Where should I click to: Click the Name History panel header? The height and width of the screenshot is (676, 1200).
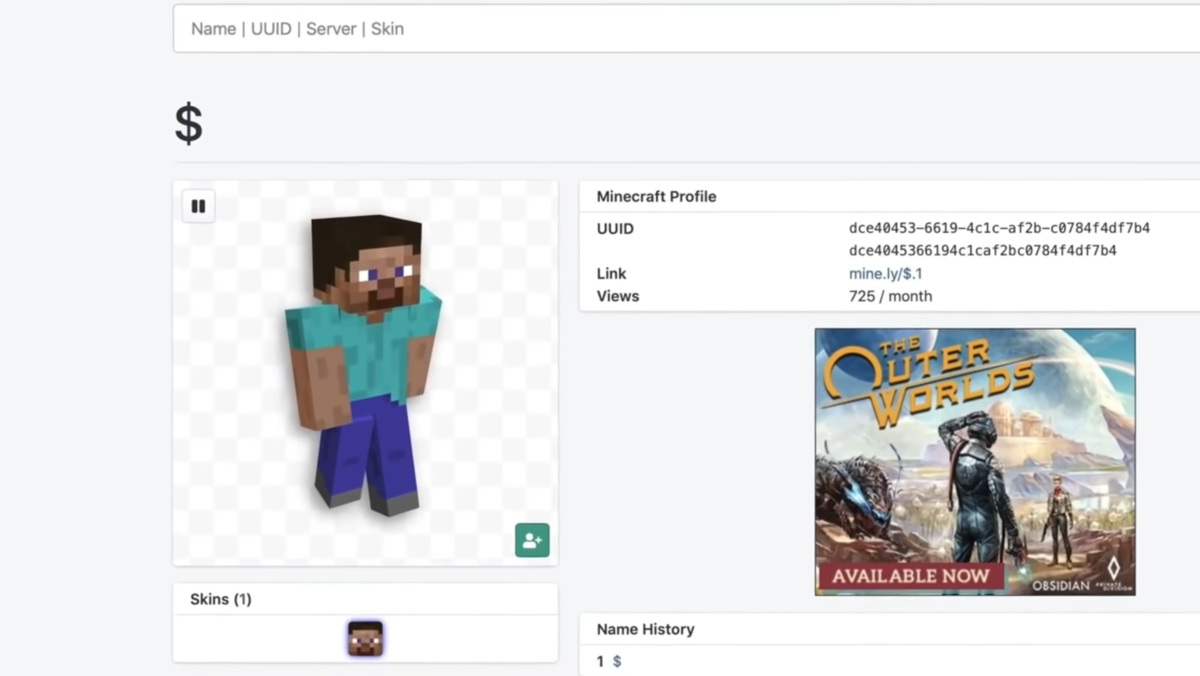click(x=889, y=629)
